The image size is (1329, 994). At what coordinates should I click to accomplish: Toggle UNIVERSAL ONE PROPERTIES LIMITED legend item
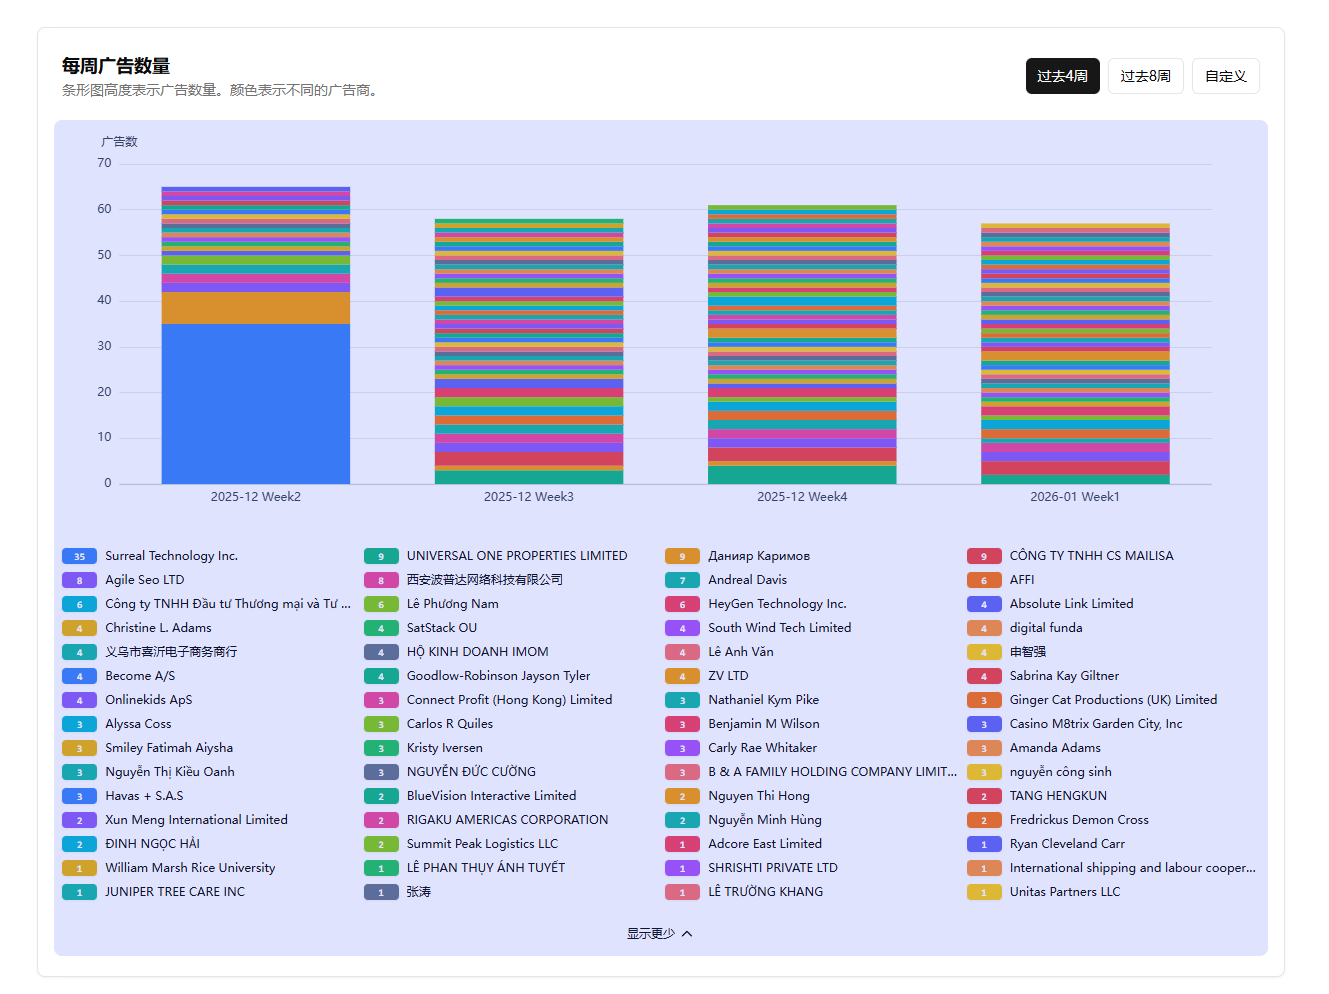point(516,556)
